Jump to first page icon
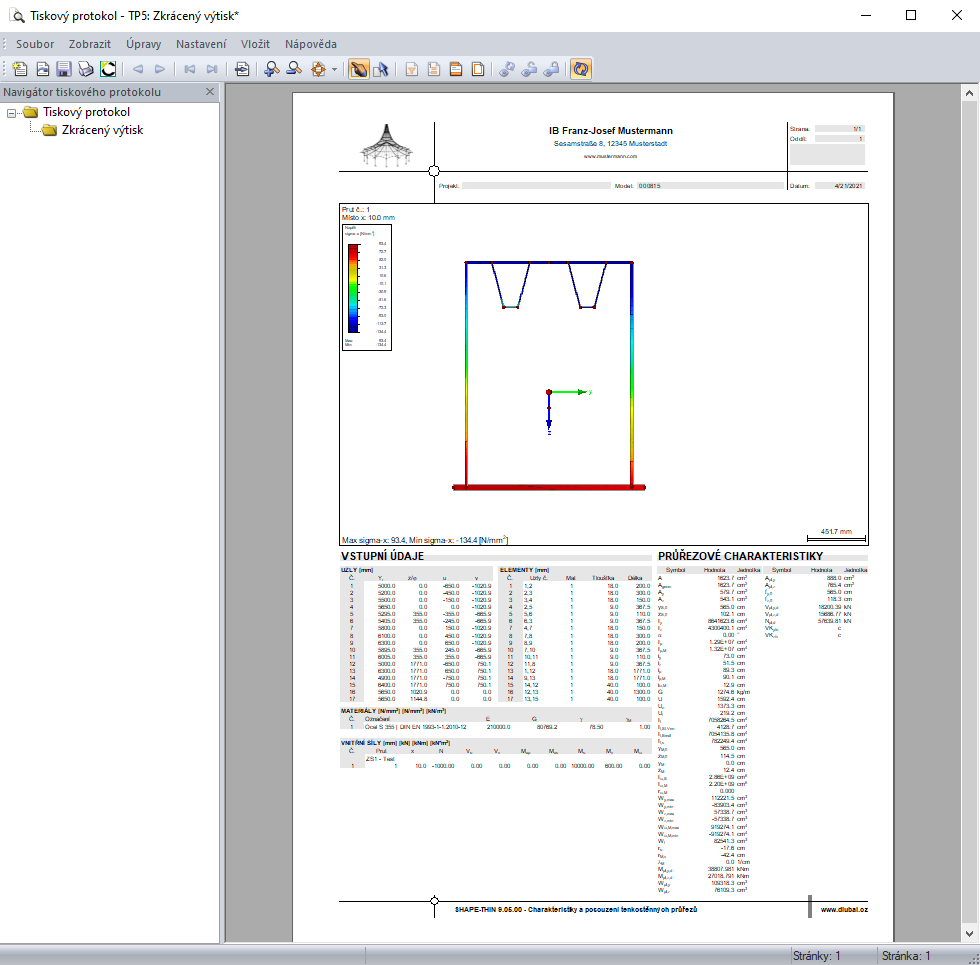 click(x=190, y=69)
